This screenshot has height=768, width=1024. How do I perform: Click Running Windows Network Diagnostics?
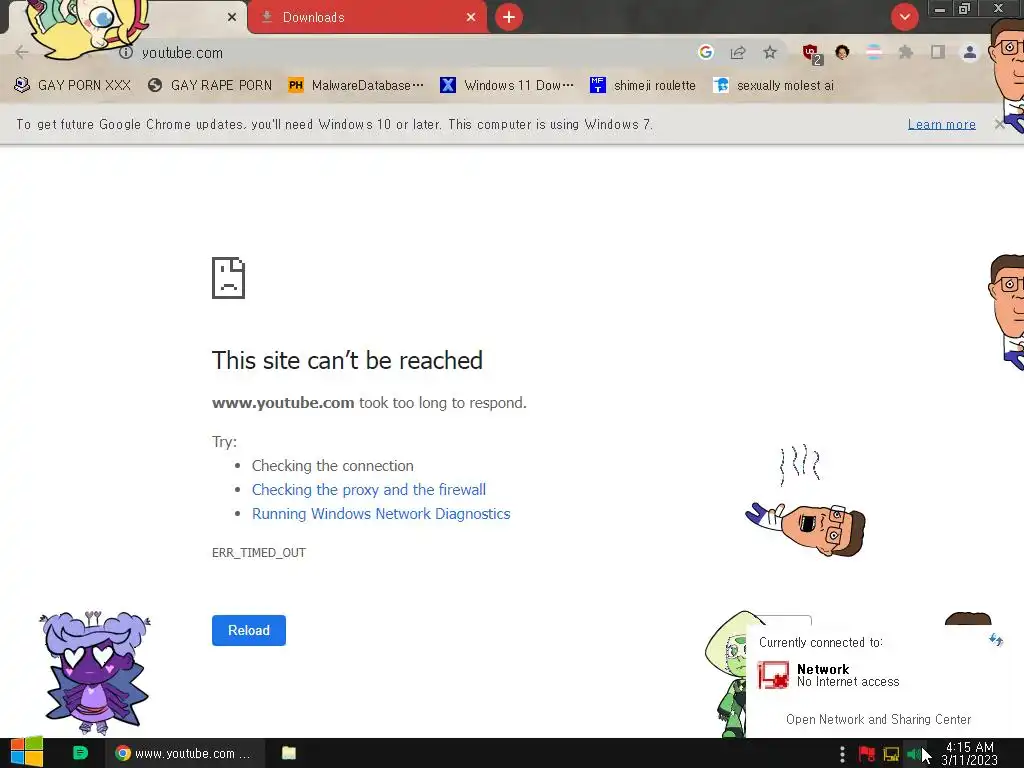(381, 514)
